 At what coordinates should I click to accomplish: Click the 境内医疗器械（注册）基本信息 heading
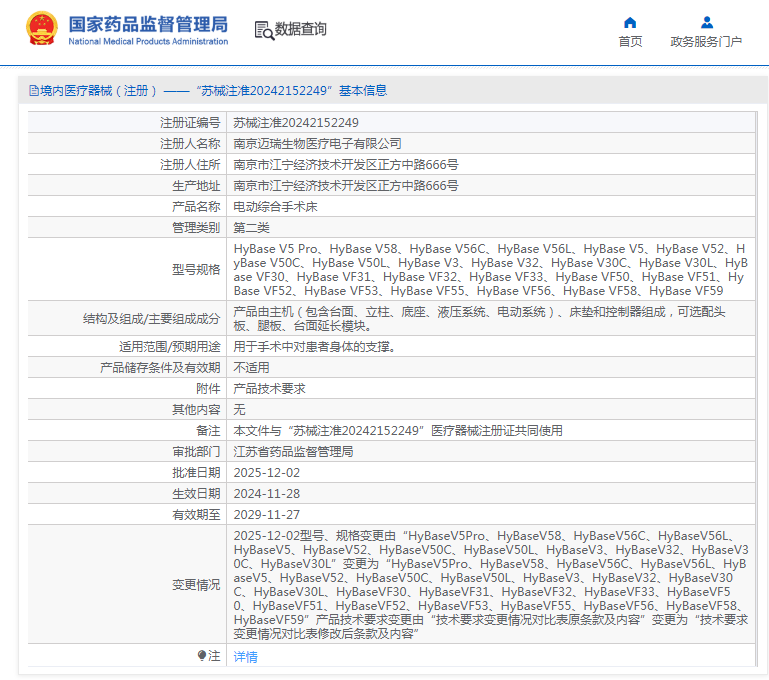[213, 91]
